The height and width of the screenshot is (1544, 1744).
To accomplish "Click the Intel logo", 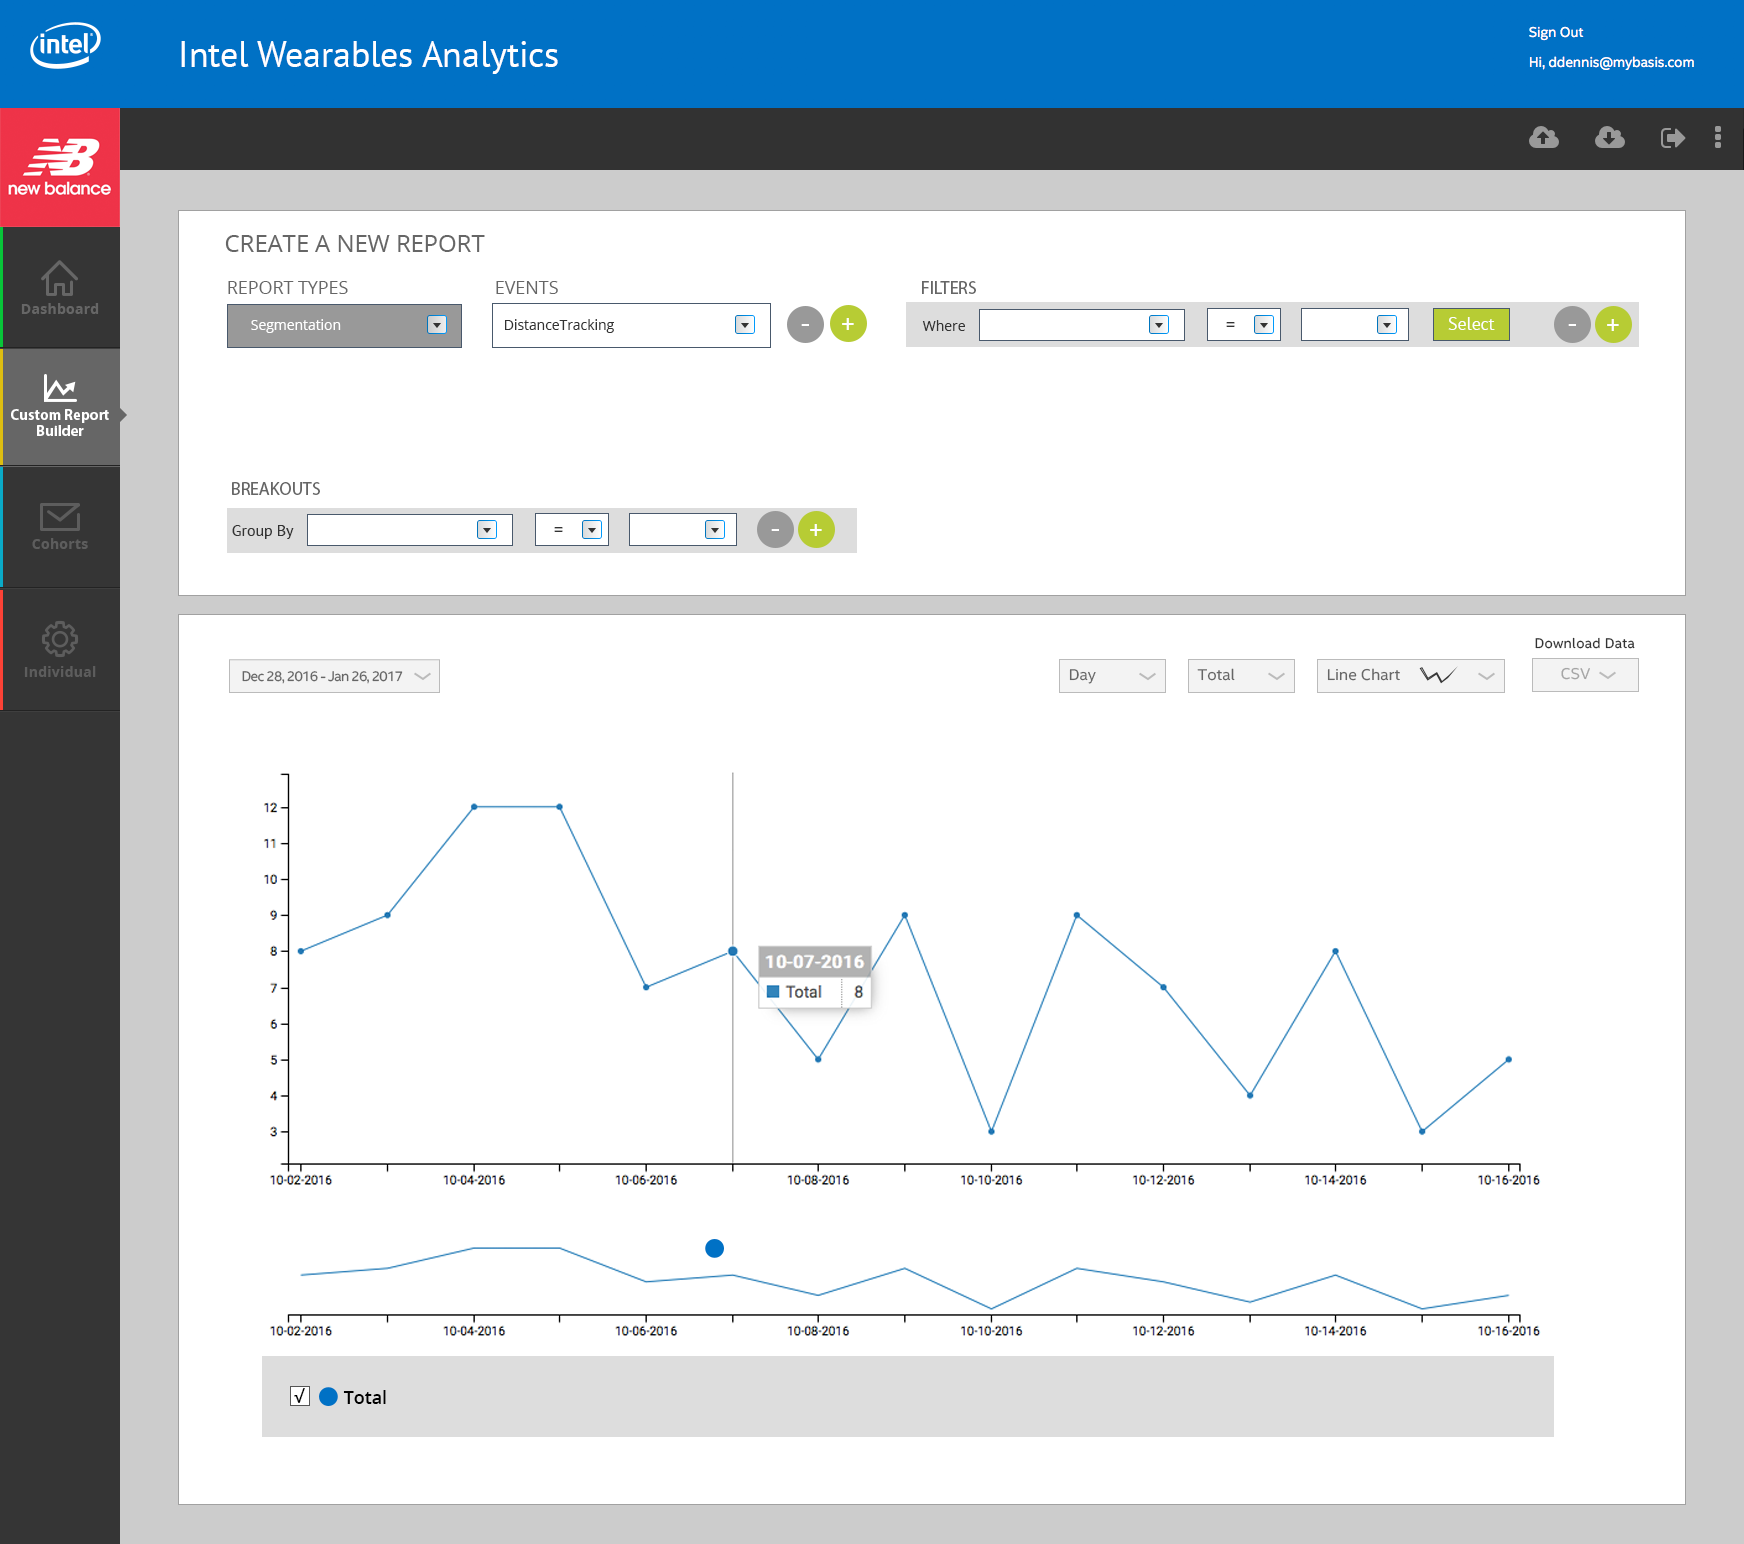I will click(x=65, y=45).
